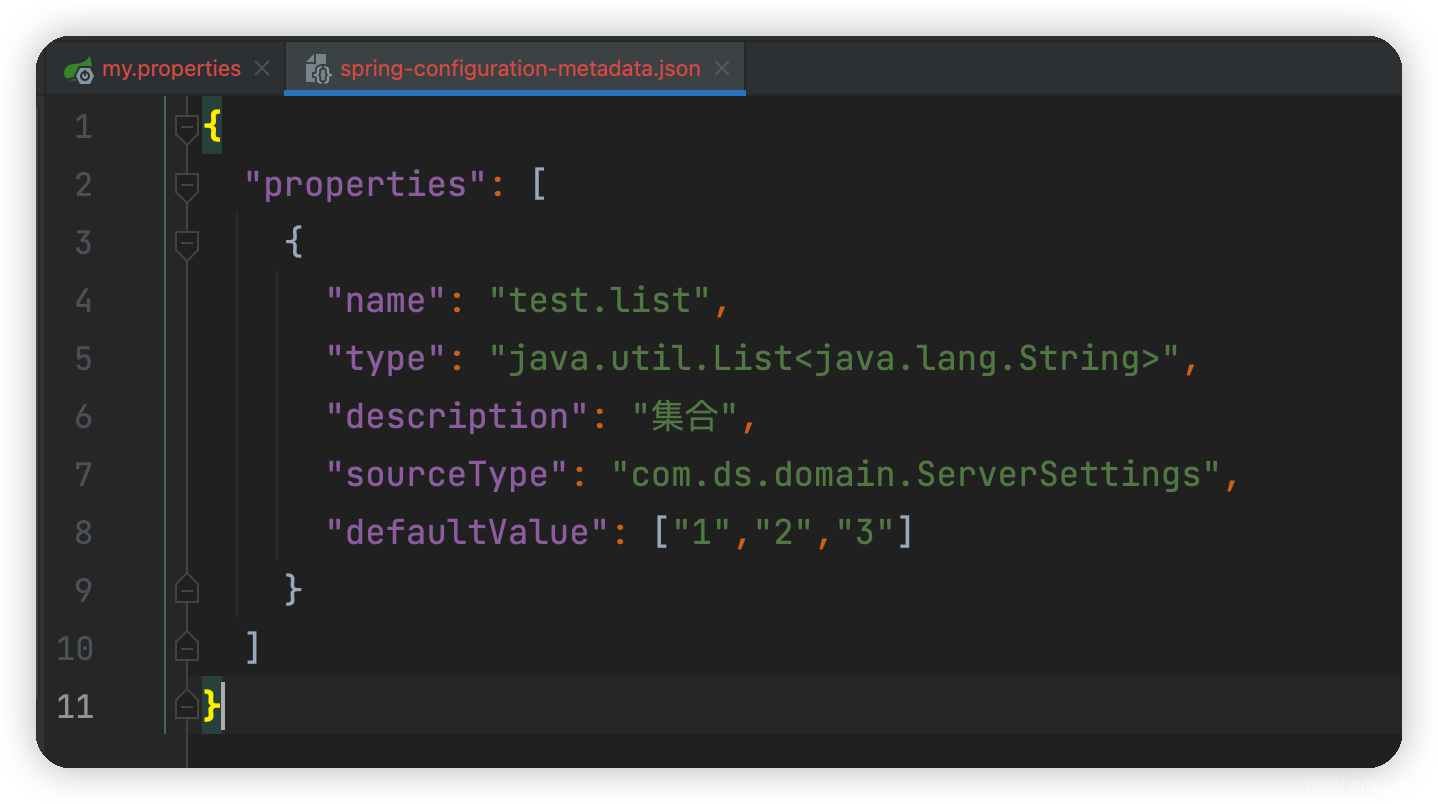
Task: Click the "type" key on line 5
Action: [x=386, y=359]
